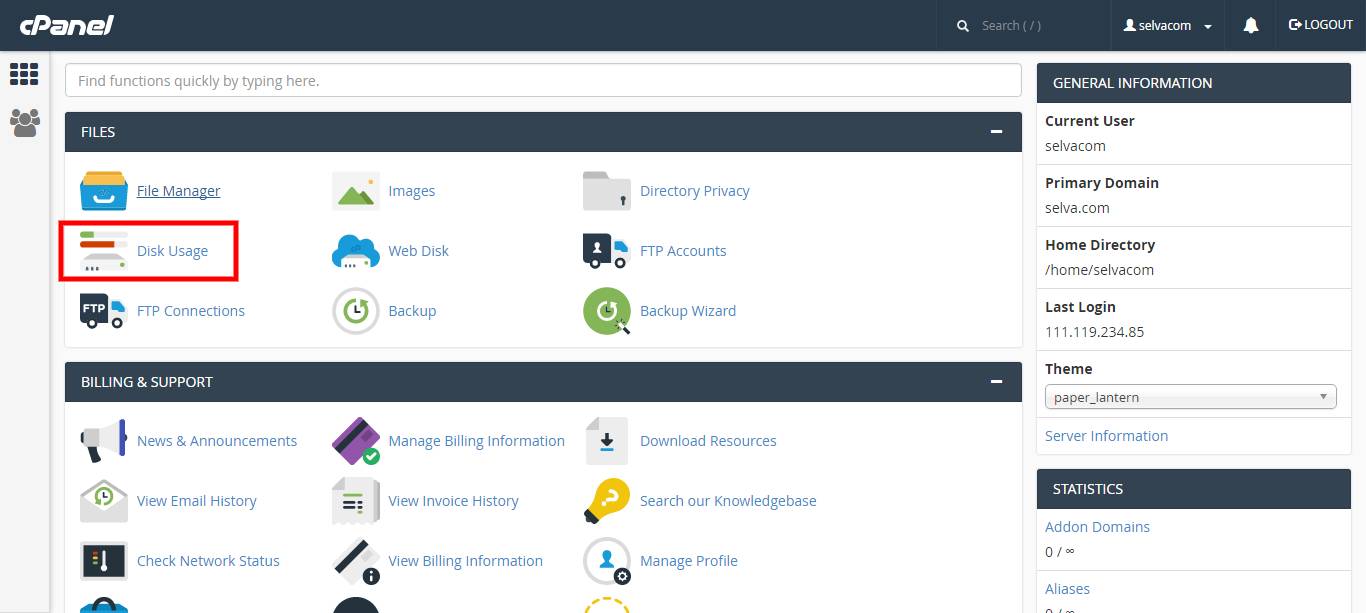Open the FTP Accounts link
1366x613 pixels.
(683, 251)
